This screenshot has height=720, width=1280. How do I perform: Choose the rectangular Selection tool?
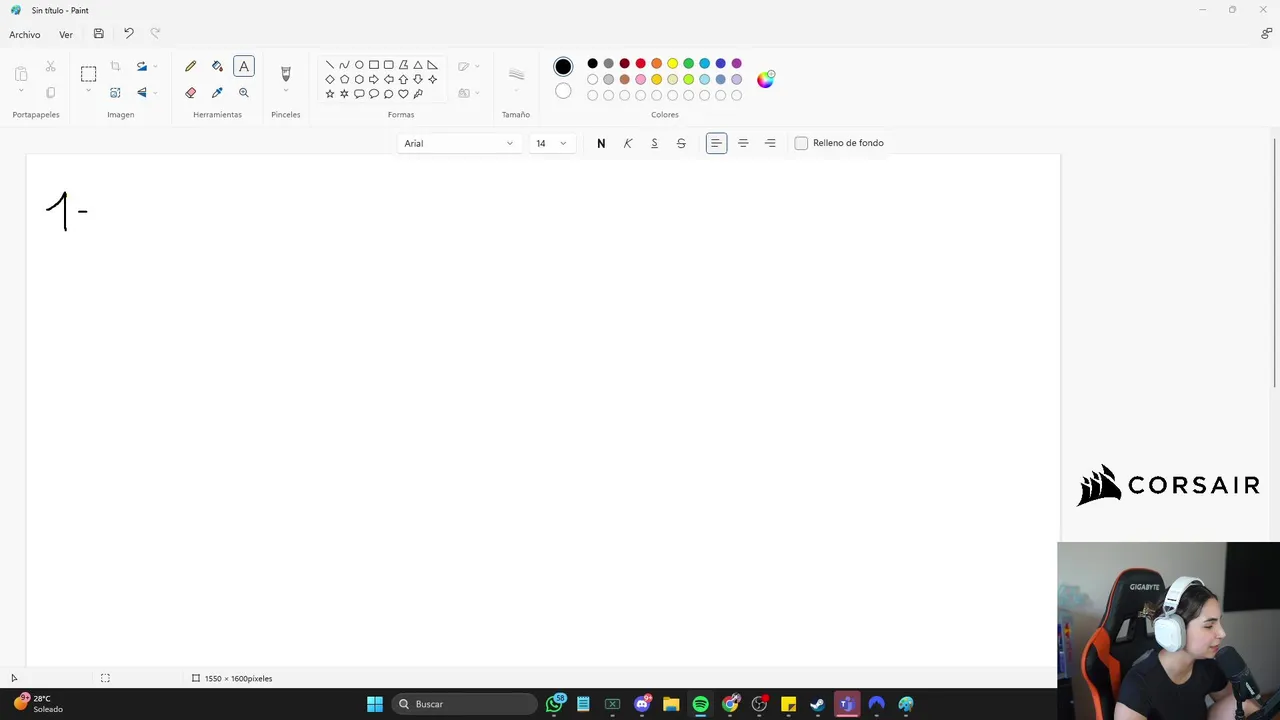88,73
